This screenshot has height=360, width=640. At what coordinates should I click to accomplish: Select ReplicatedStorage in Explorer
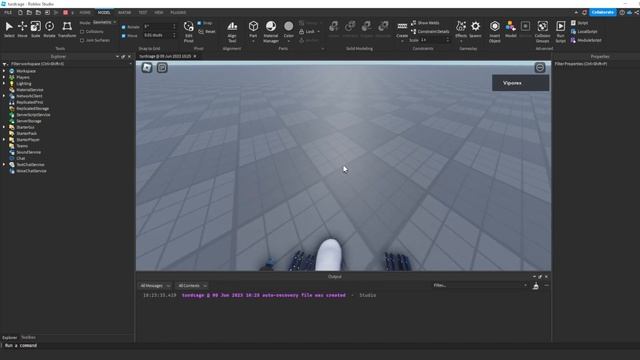33,109
